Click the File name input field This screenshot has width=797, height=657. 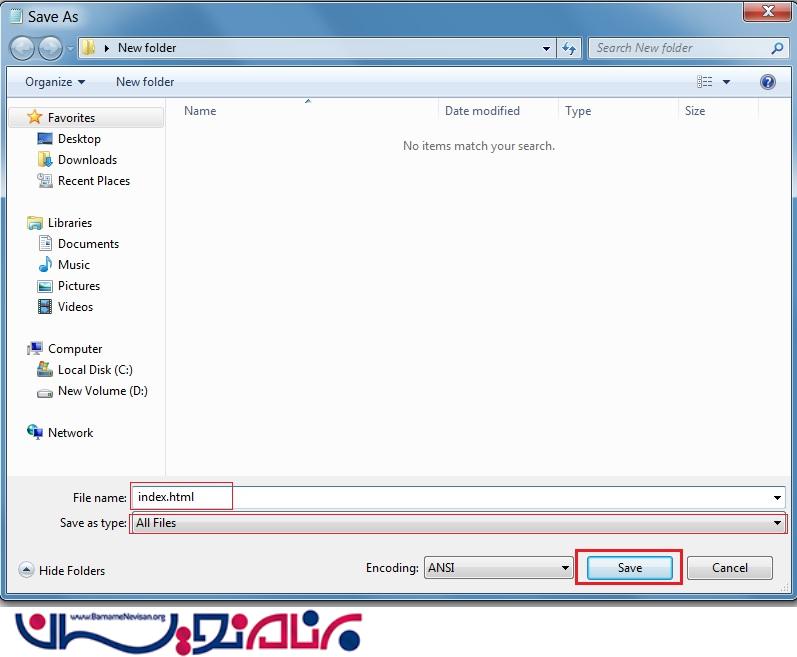[x=450, y=497]
